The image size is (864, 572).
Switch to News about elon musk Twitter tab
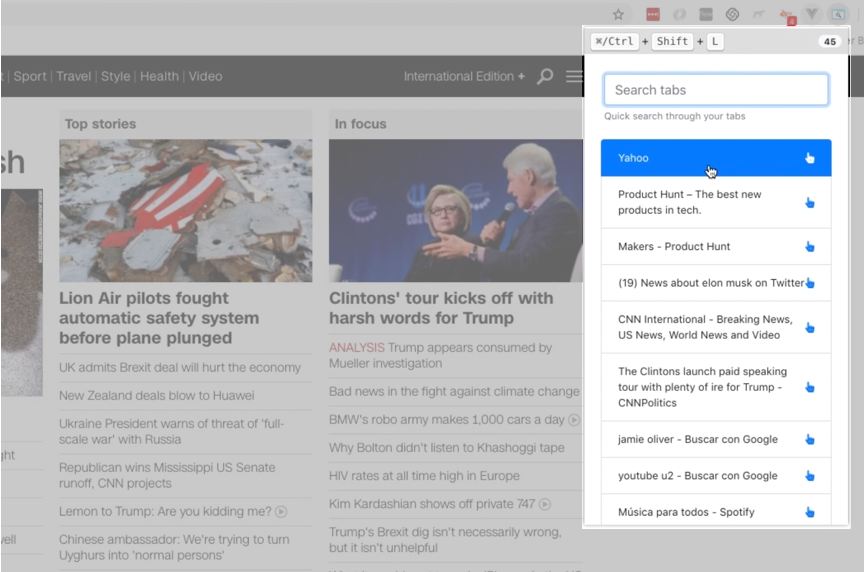pos(716,283)
